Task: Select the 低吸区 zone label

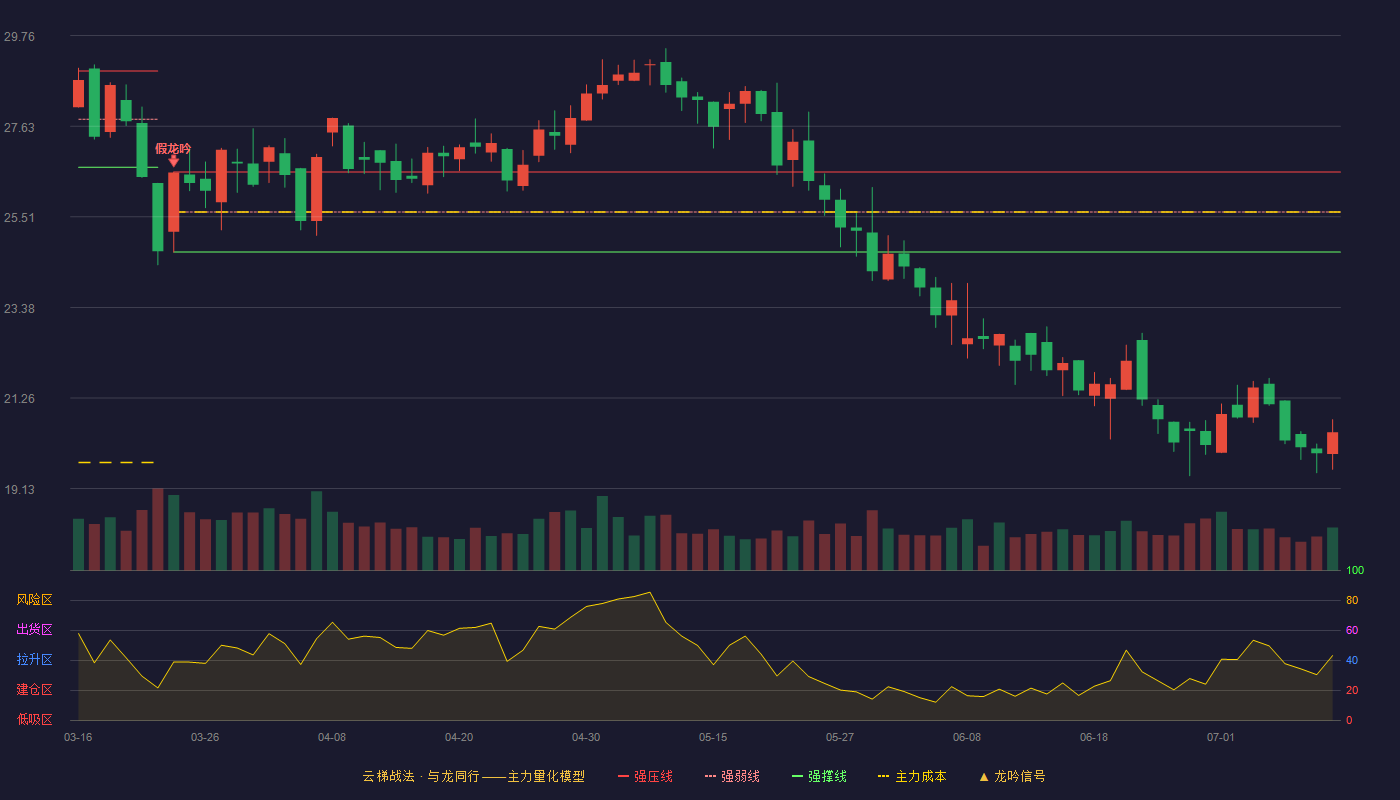Action: coord(34,719)
